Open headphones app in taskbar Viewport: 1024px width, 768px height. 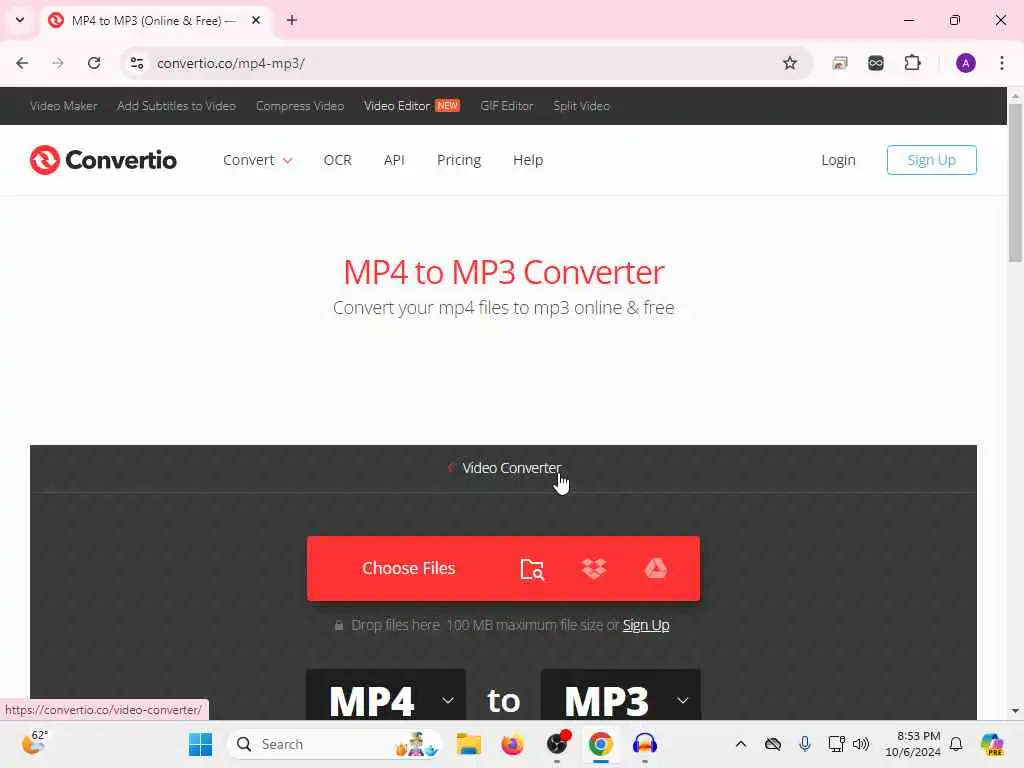point(645,744)
